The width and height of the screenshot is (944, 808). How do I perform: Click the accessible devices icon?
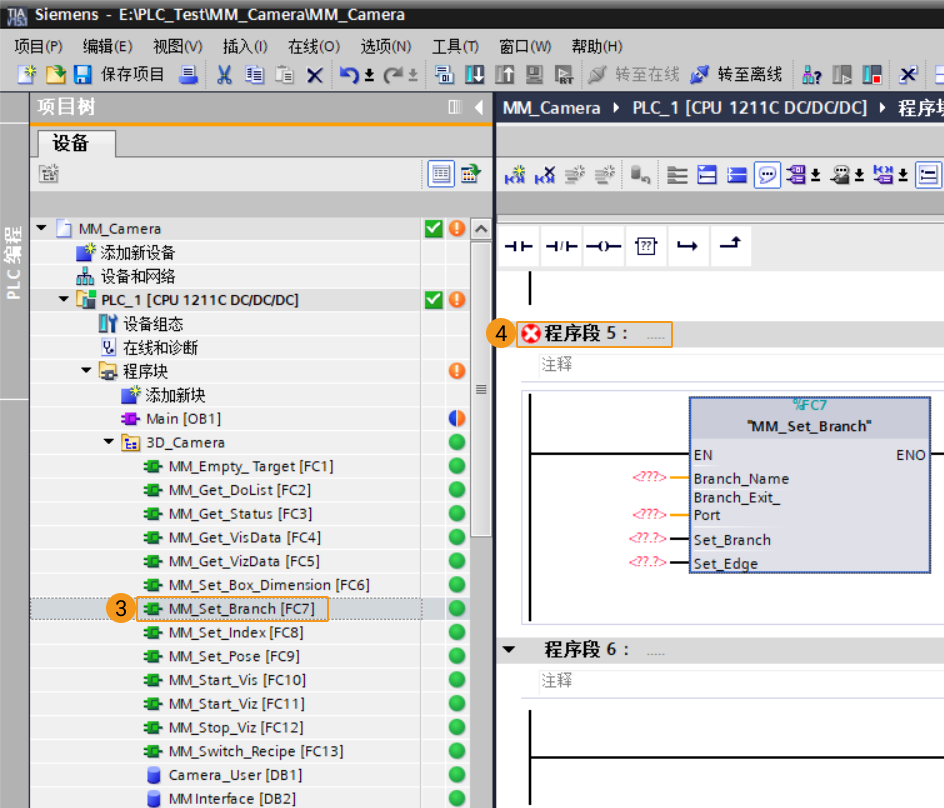[812, 75]
